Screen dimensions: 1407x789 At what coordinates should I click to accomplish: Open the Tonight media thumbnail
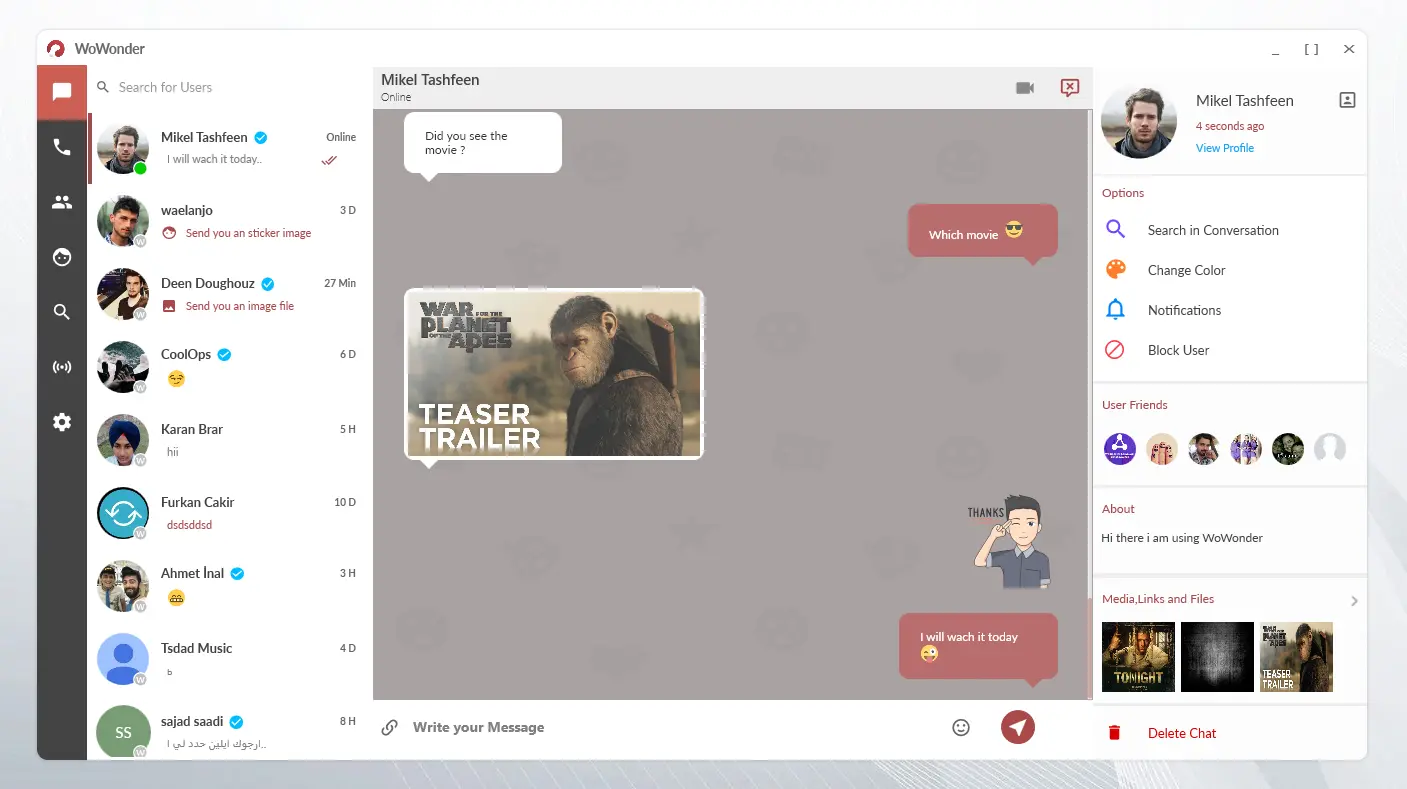(x=1138, y=657)
